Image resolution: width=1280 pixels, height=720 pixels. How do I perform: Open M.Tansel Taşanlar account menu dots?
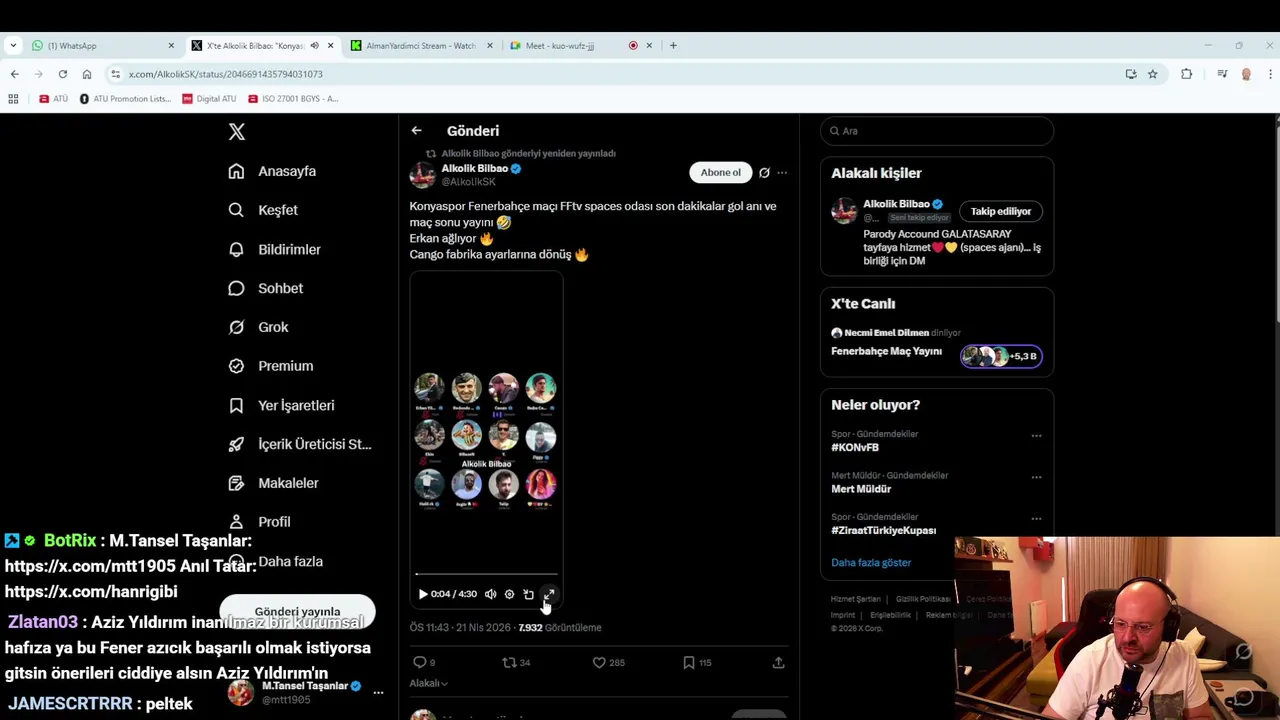pos(378,692)
